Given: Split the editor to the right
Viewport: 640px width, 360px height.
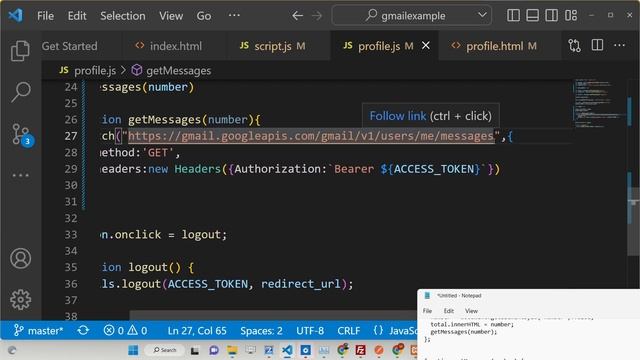Looking at the screenshot, I should point(597,45).
